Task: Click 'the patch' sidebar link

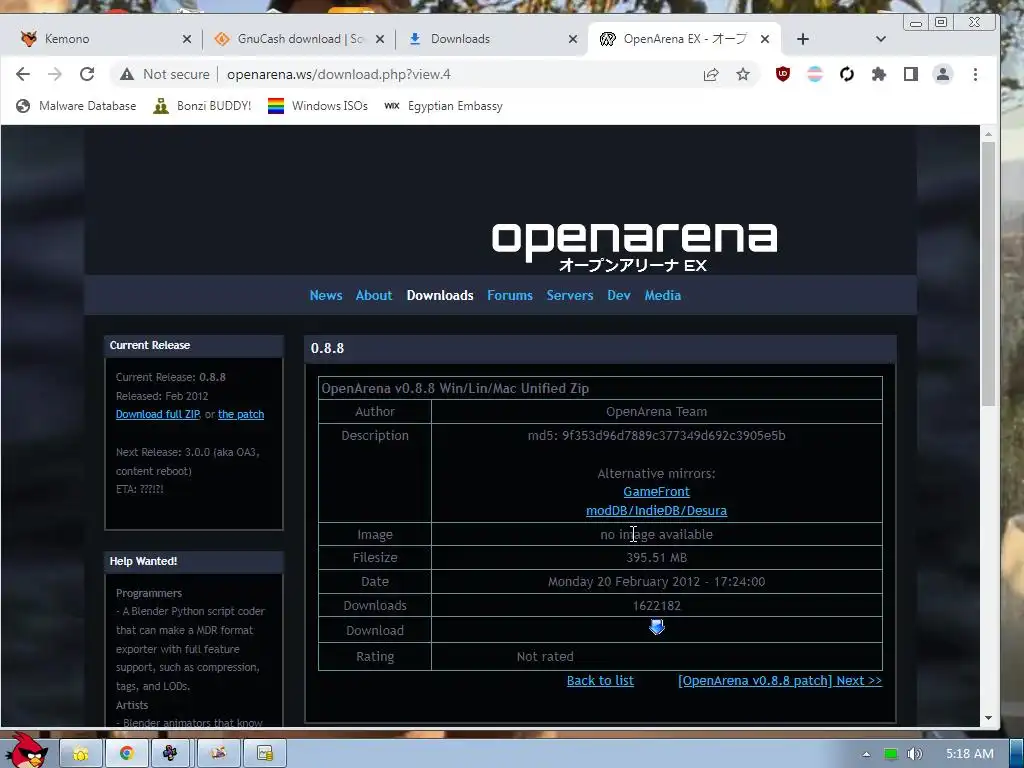Action: coord(241,414)
